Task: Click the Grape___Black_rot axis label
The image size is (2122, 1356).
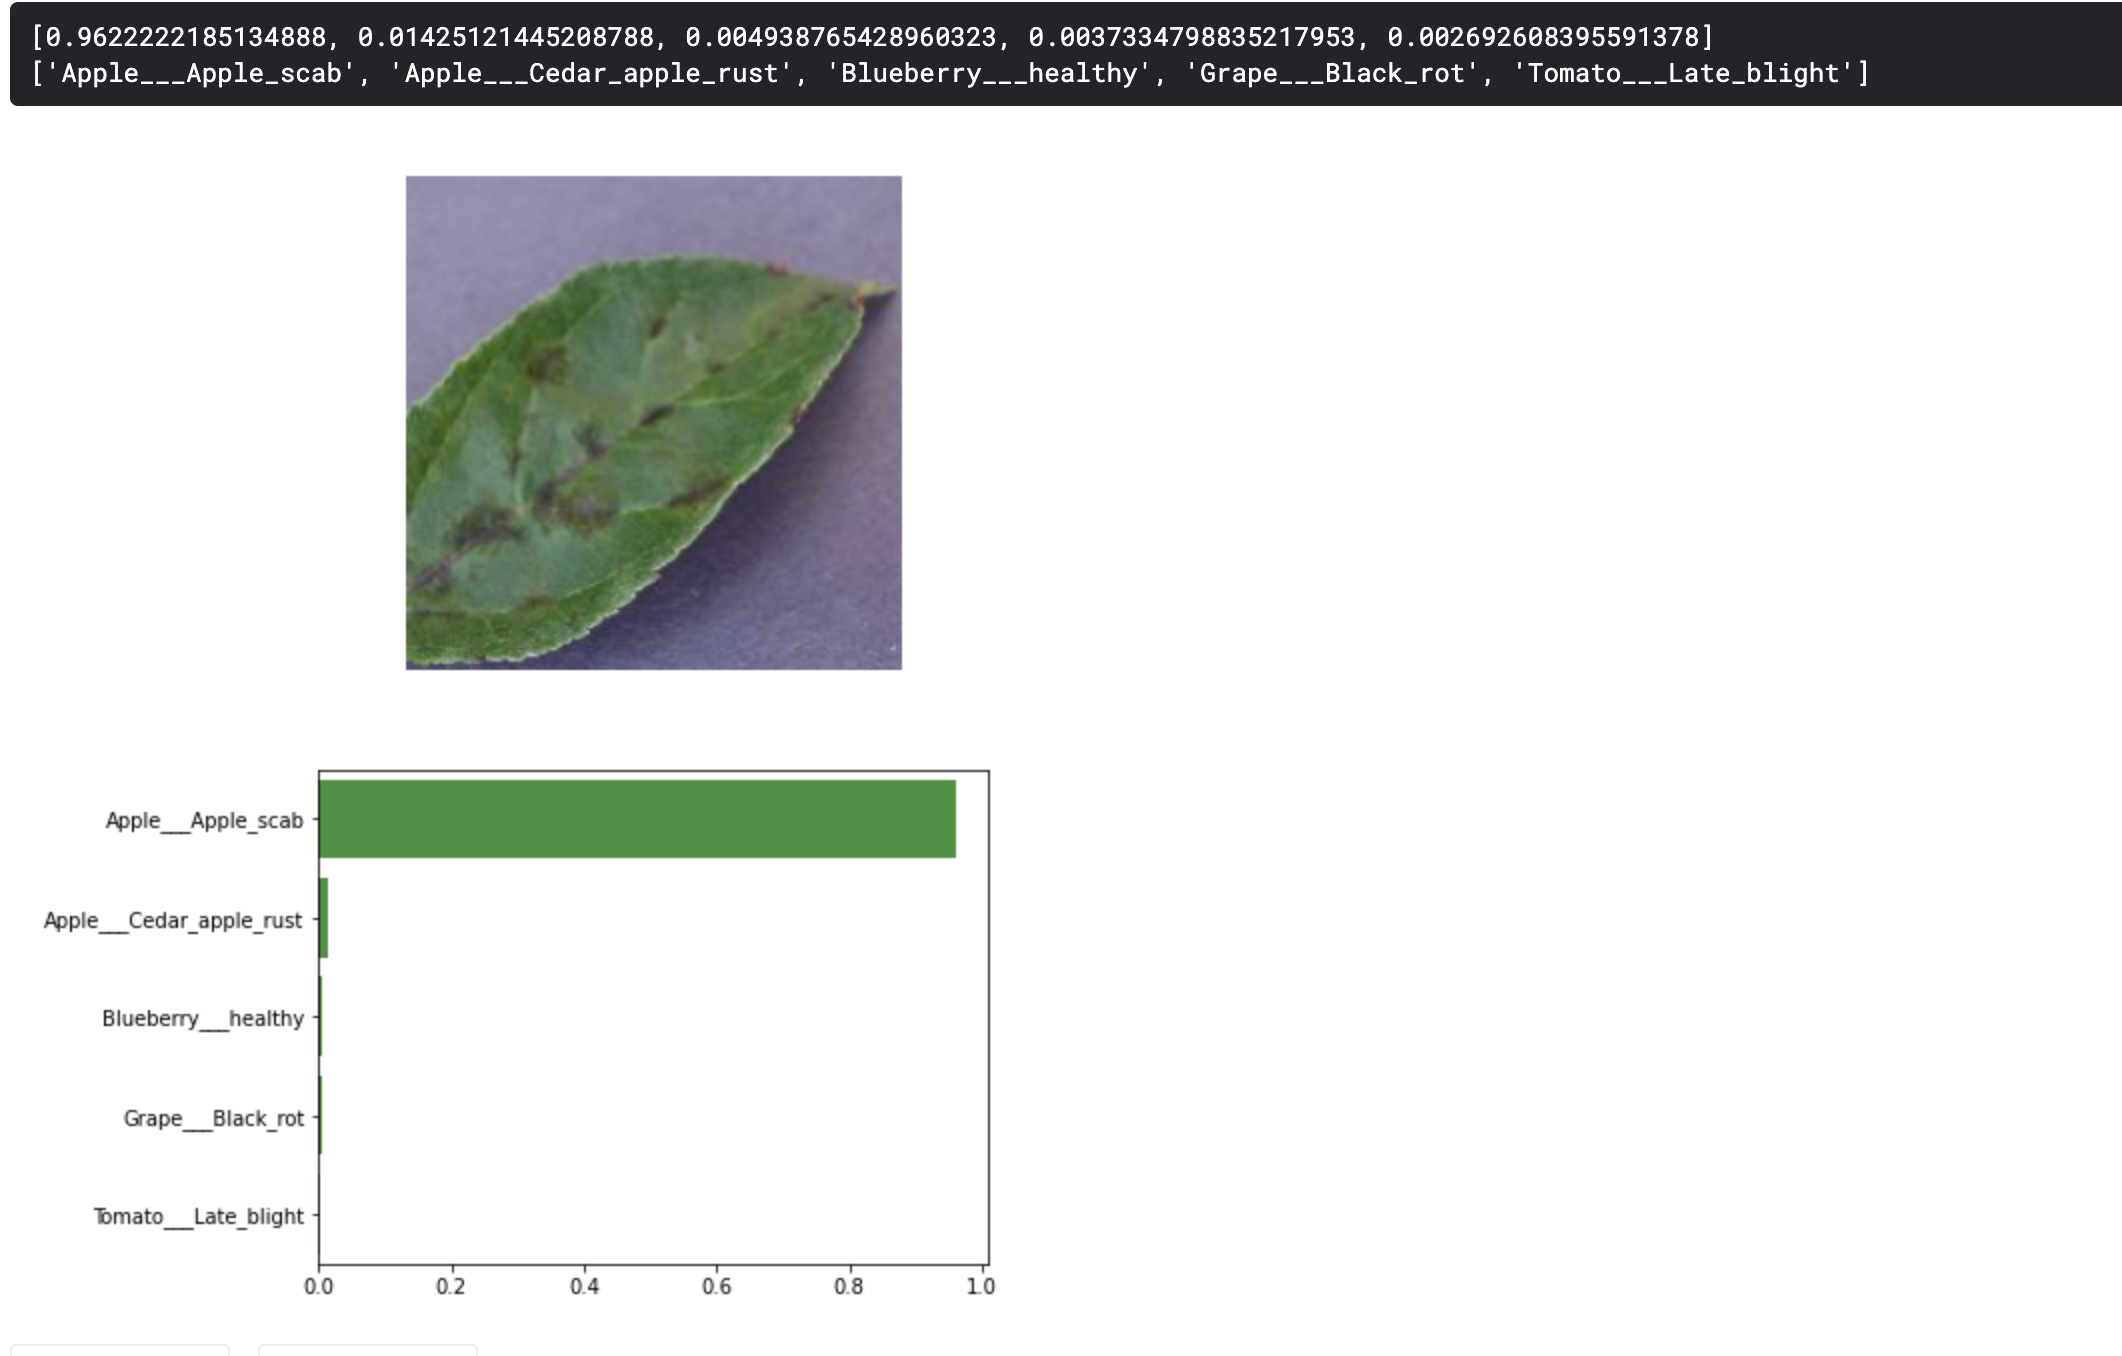Action: (x=213, y=1118)
